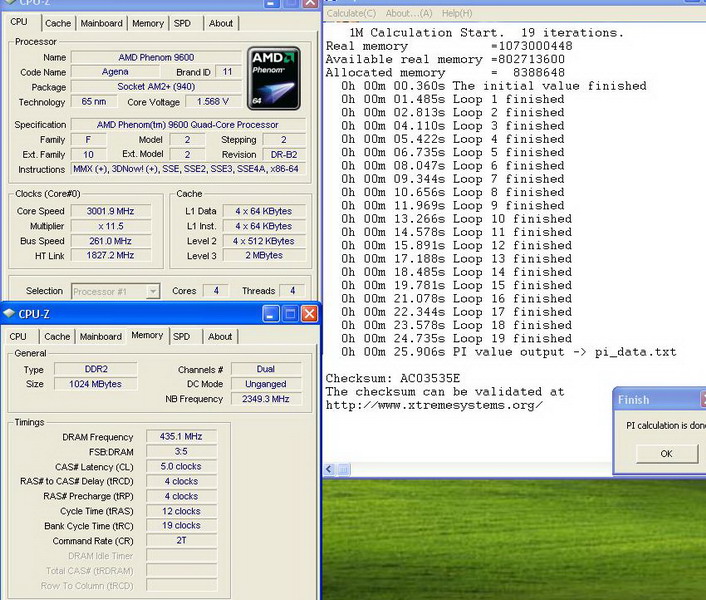Viewport: 706px width, 600px height.
Task: Close the lower CPU-Z window
Action: pos(309,314)
